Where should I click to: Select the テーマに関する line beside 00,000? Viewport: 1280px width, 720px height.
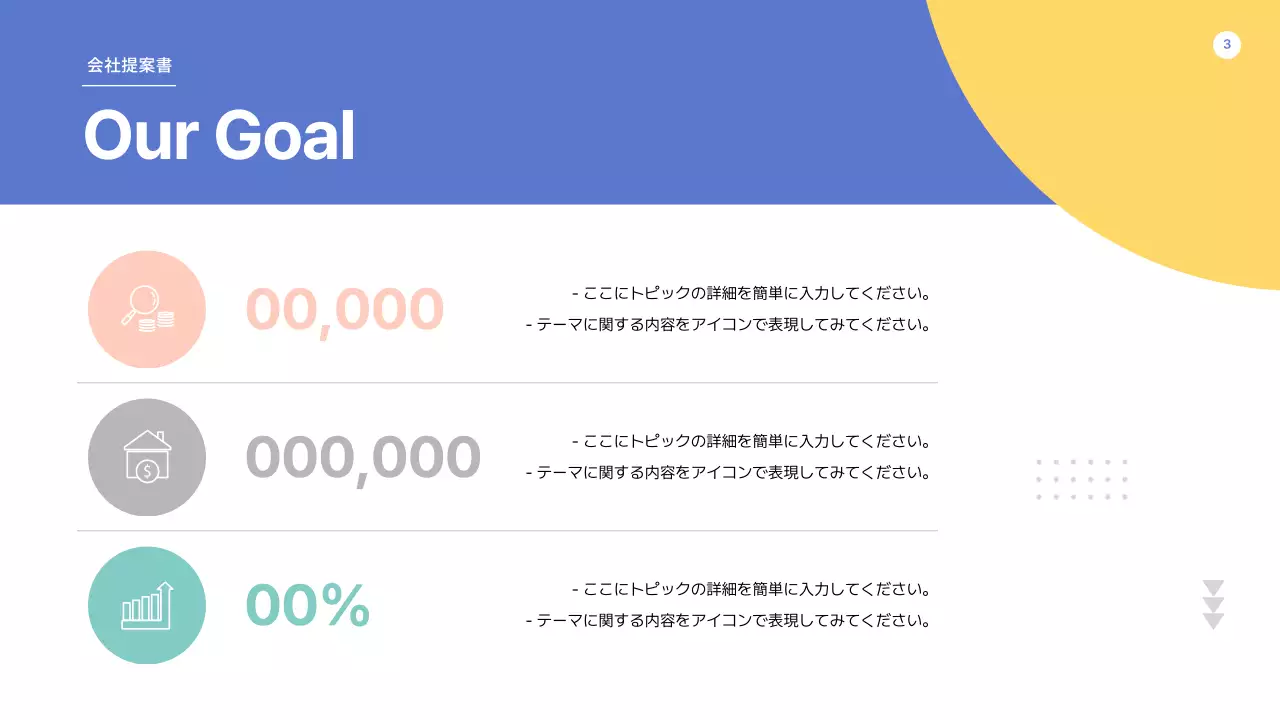tap(729, 325)
